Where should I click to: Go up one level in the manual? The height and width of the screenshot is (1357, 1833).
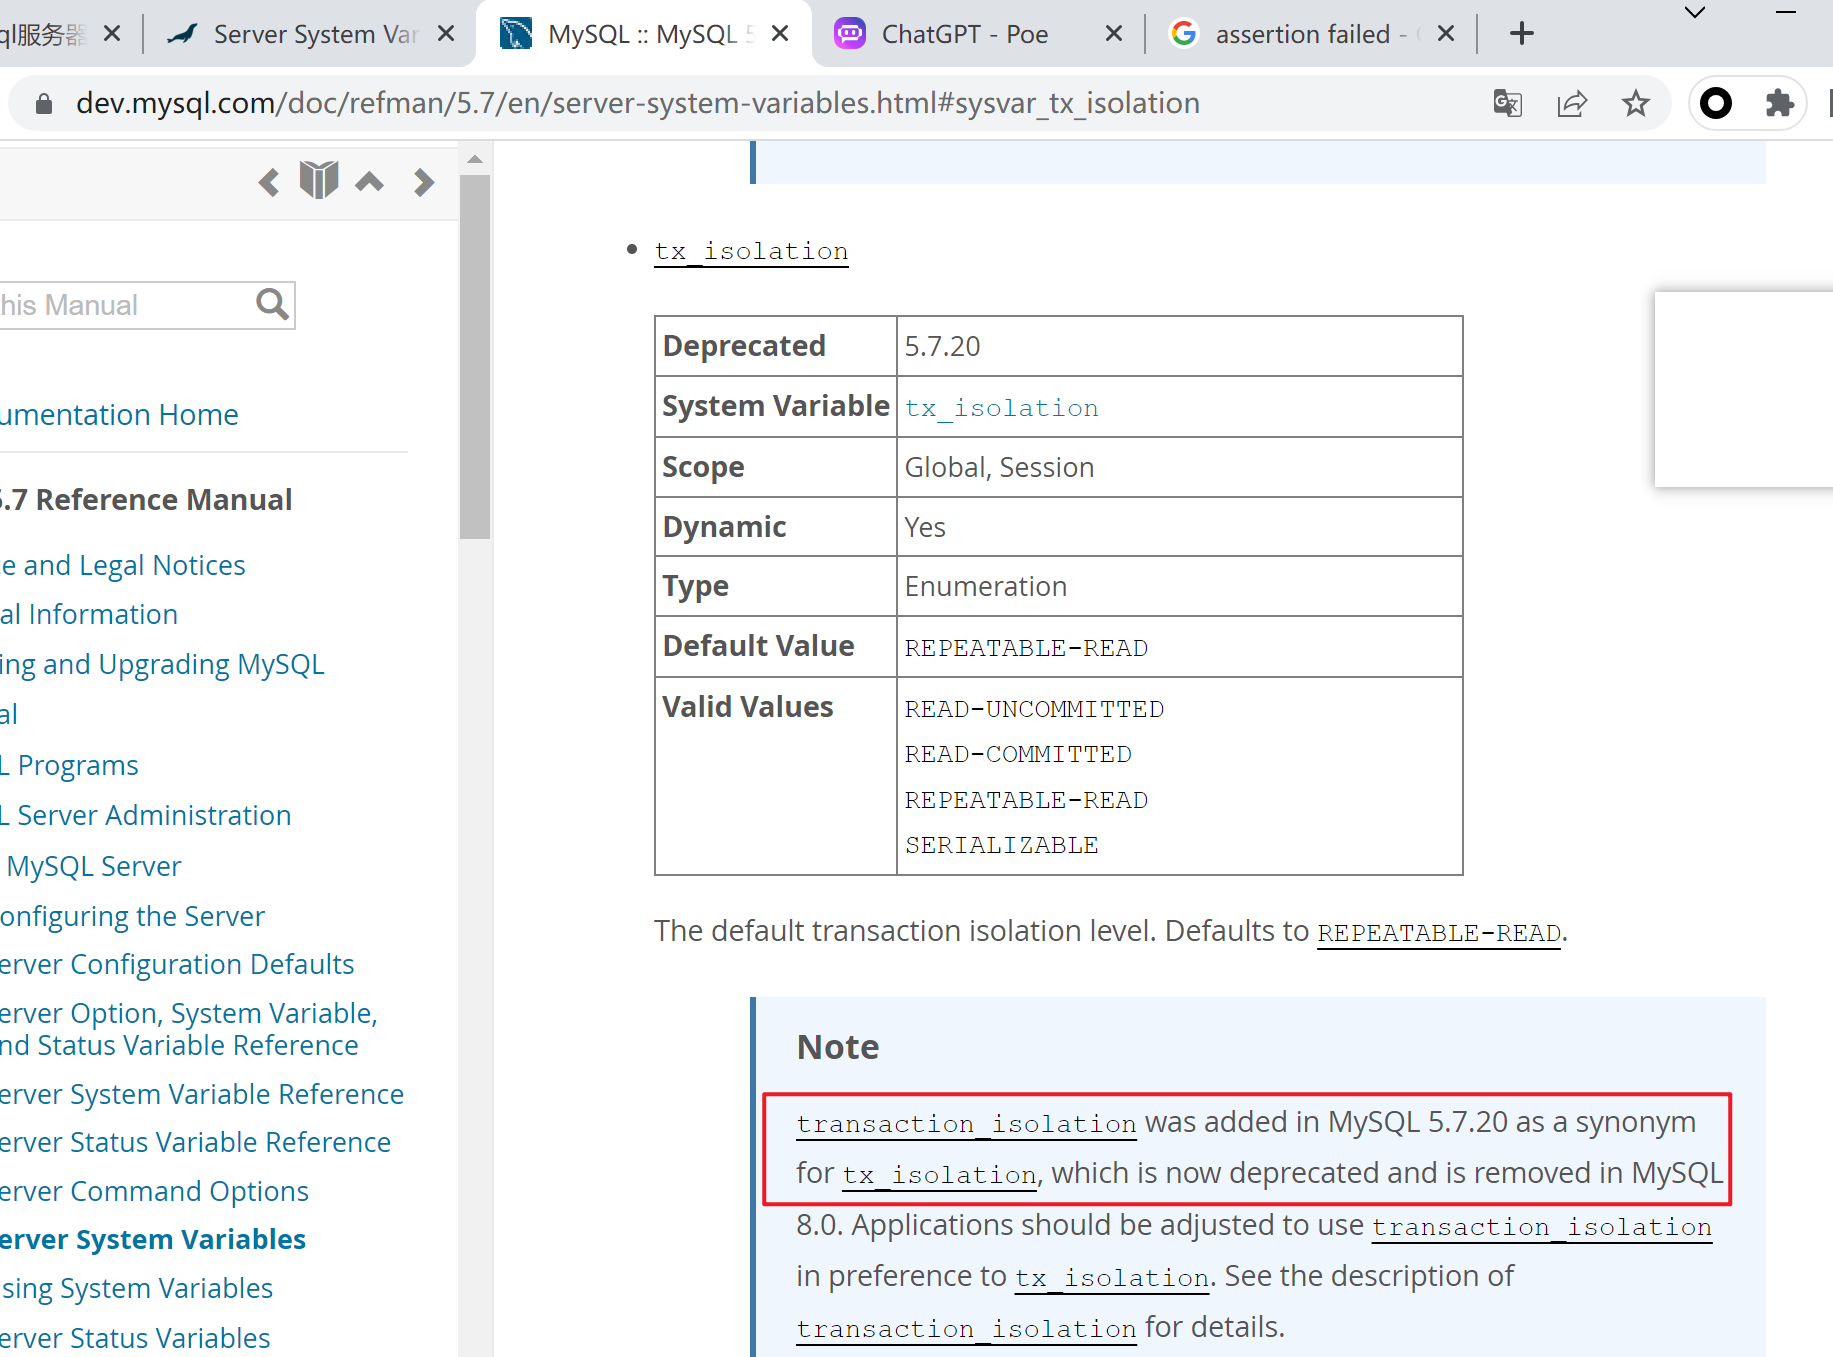point(370,182)
